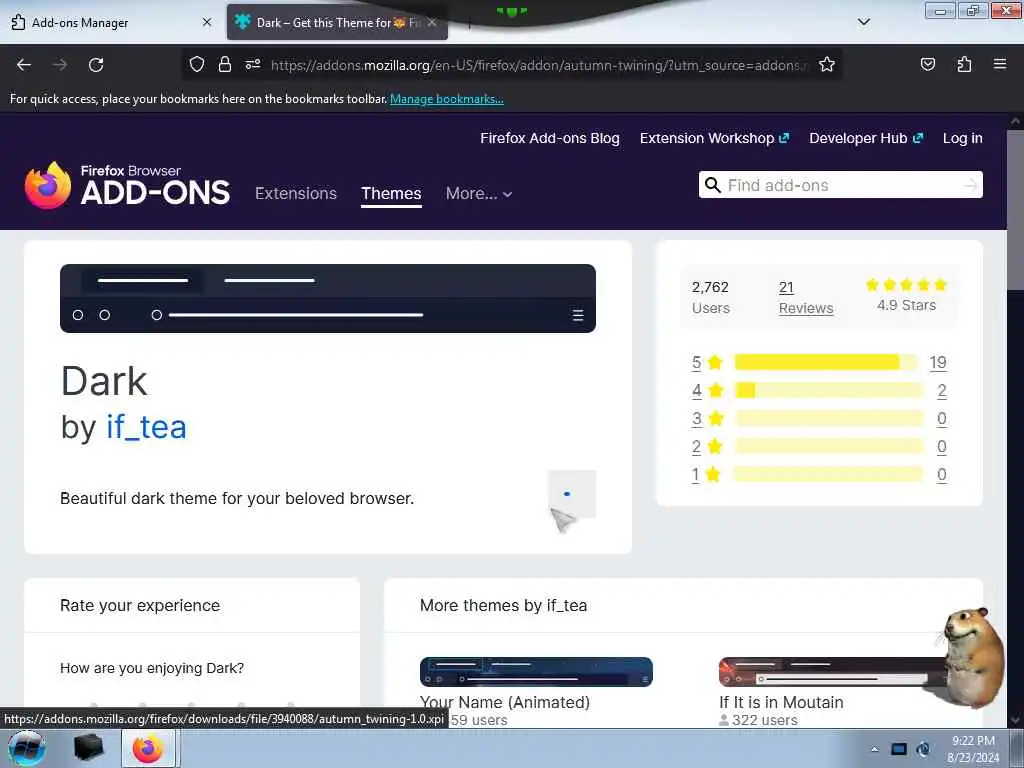Open the Extensions puzzle toolbar icon
This screenshot has width=1024, height=768.
(964, 64)
